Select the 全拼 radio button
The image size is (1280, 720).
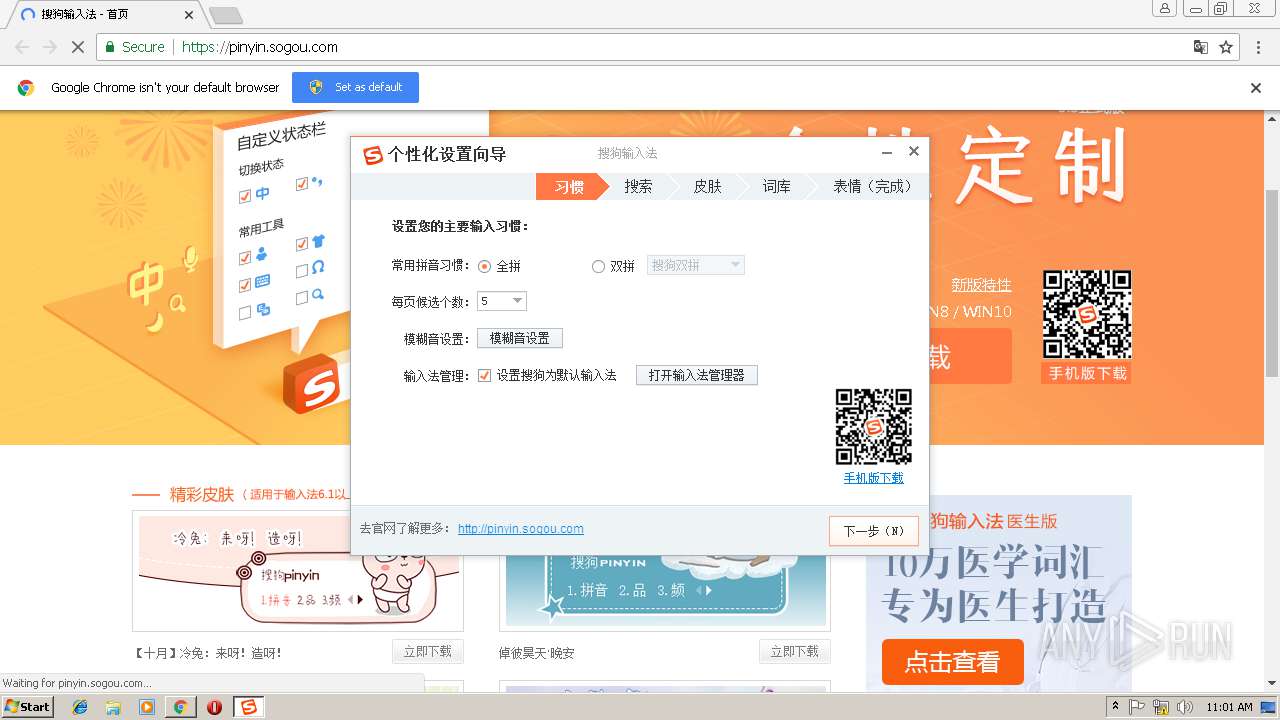click(485, 266)
